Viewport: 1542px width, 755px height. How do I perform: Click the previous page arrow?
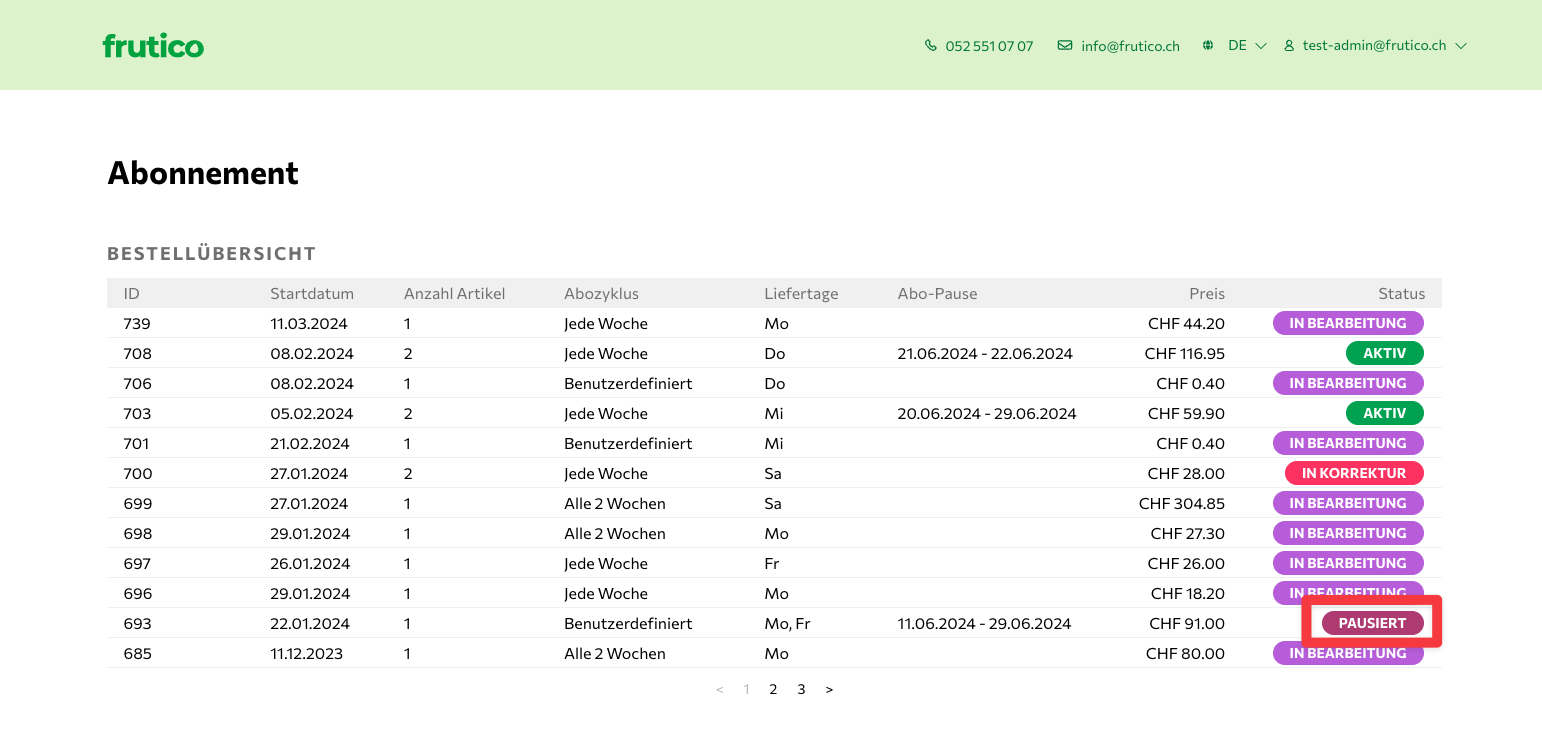coord(719,689)
